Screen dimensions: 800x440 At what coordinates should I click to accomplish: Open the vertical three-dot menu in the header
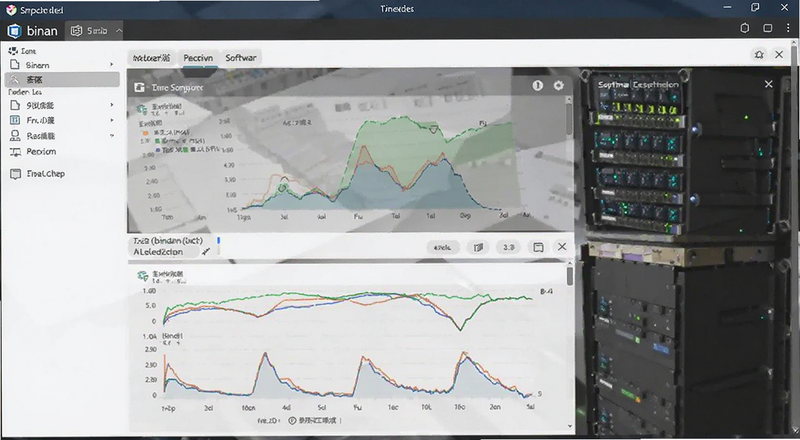(x=788, y=28)
